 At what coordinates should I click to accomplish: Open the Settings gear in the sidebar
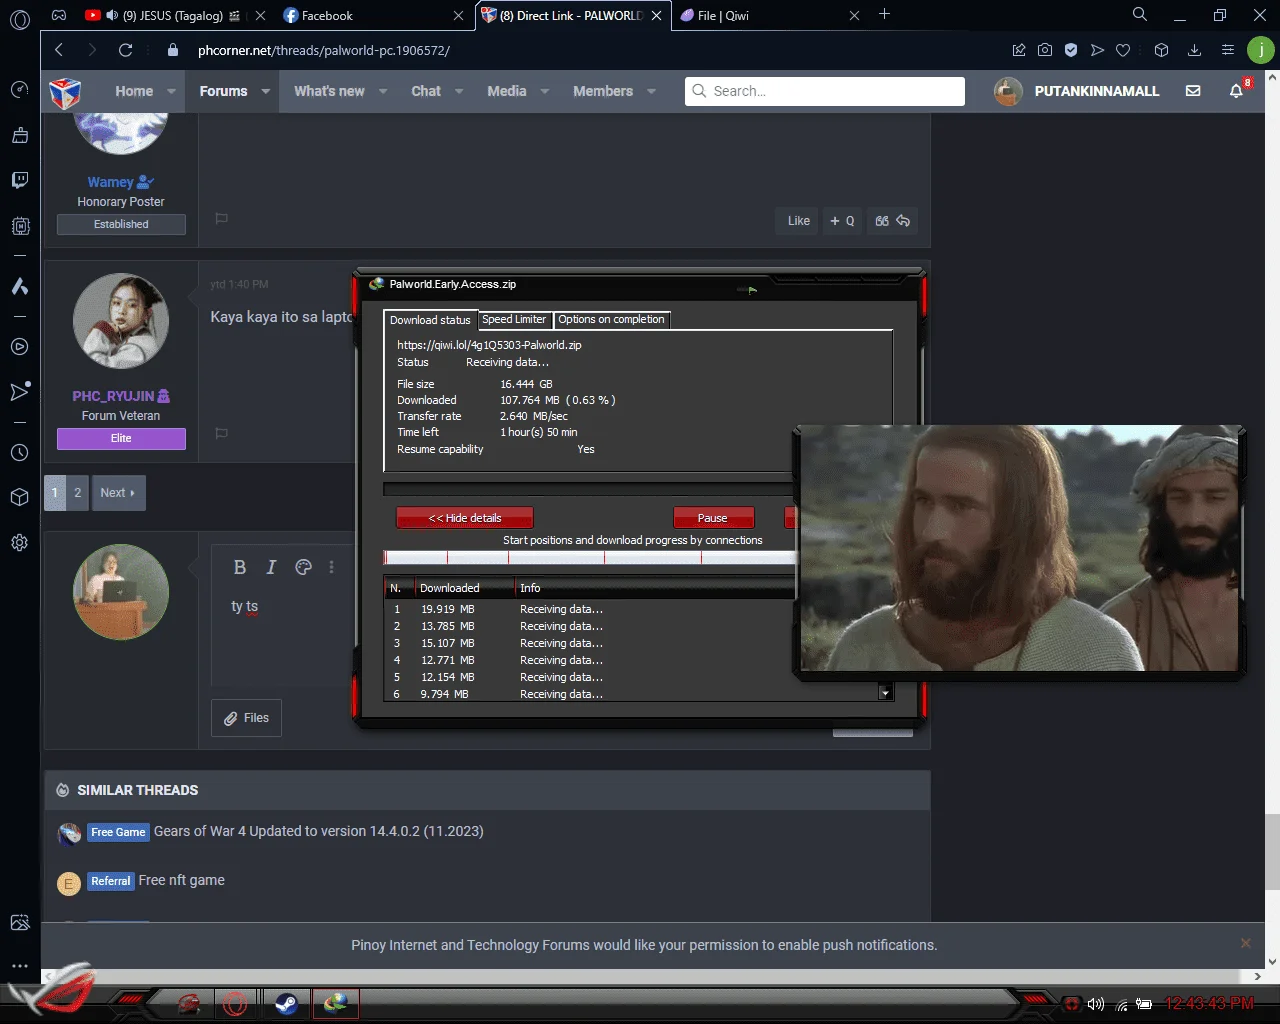pos(19,543)
